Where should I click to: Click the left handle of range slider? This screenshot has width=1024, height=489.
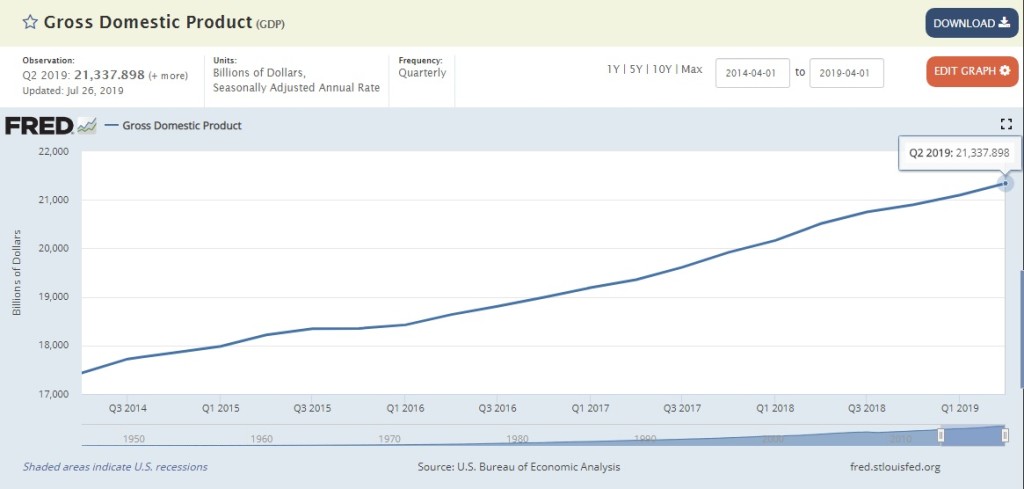pos(940,434)
